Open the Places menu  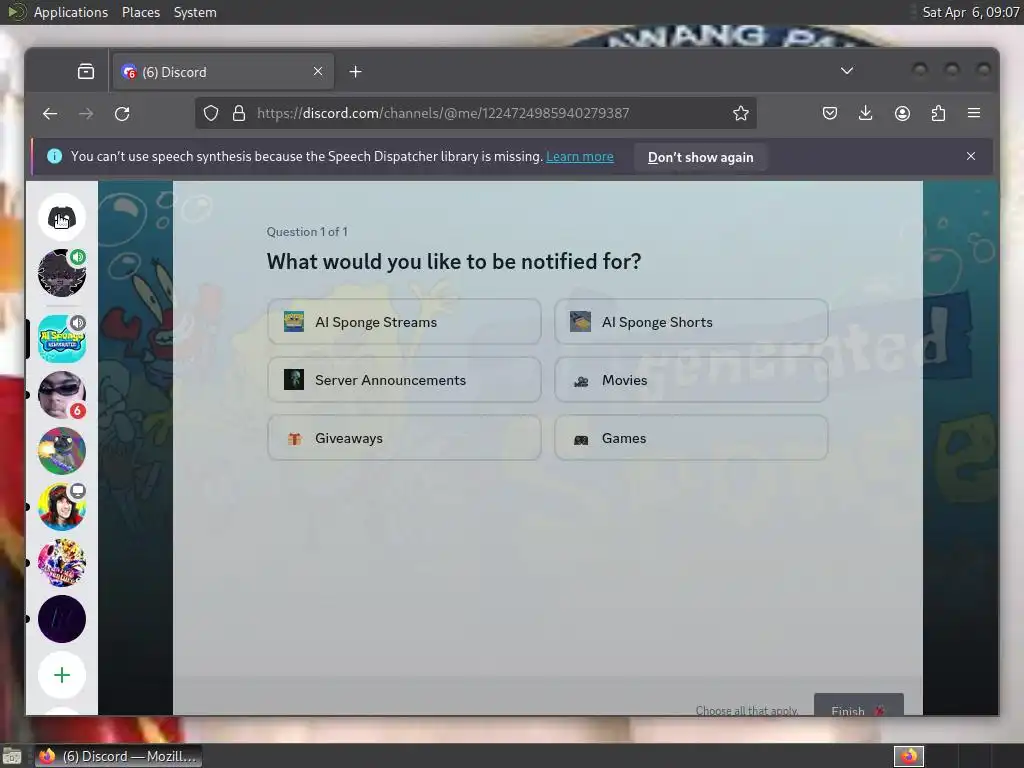tap(140, 12)
